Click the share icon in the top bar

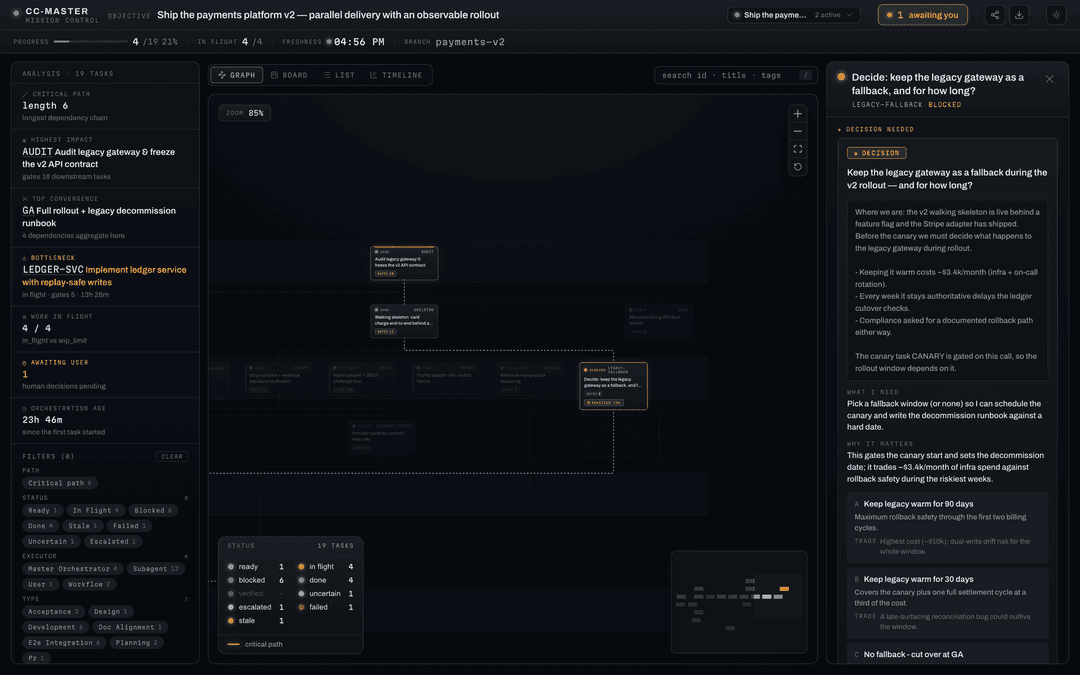[995, 15]
